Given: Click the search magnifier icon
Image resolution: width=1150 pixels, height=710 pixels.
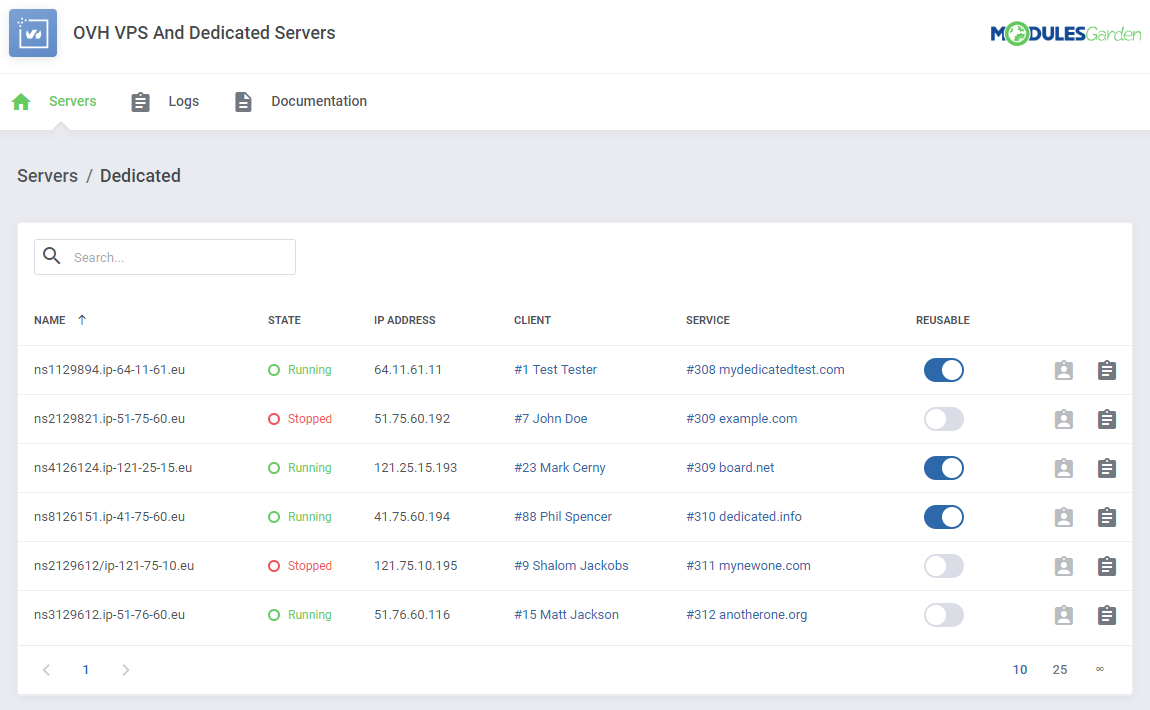Looking at the screenshot, I should pyautogui.click(x=51, y=256).
